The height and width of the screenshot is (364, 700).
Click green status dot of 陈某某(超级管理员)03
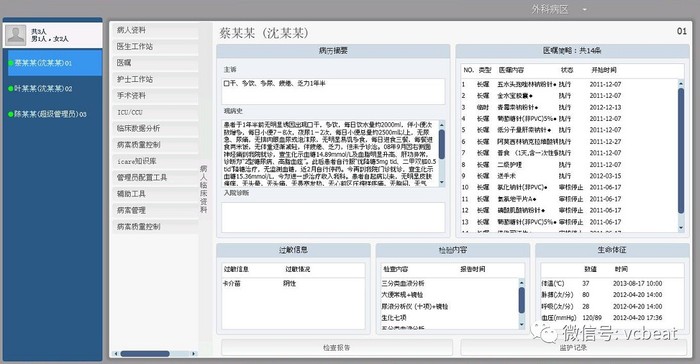(10, 114)
